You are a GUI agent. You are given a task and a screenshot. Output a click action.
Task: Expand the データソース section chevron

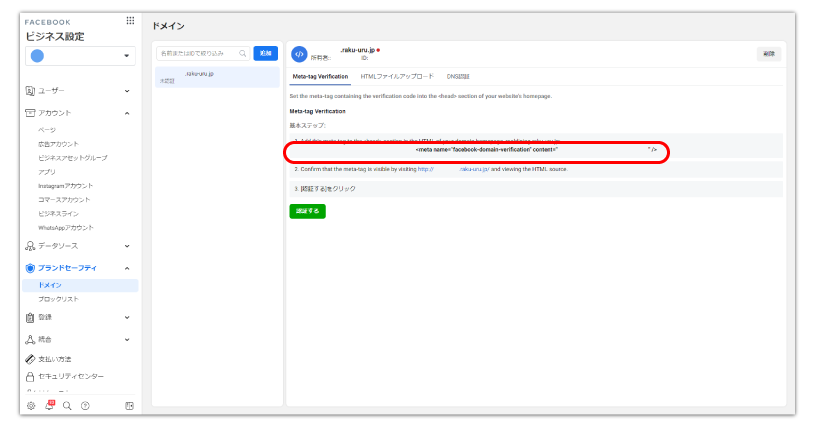127,246
